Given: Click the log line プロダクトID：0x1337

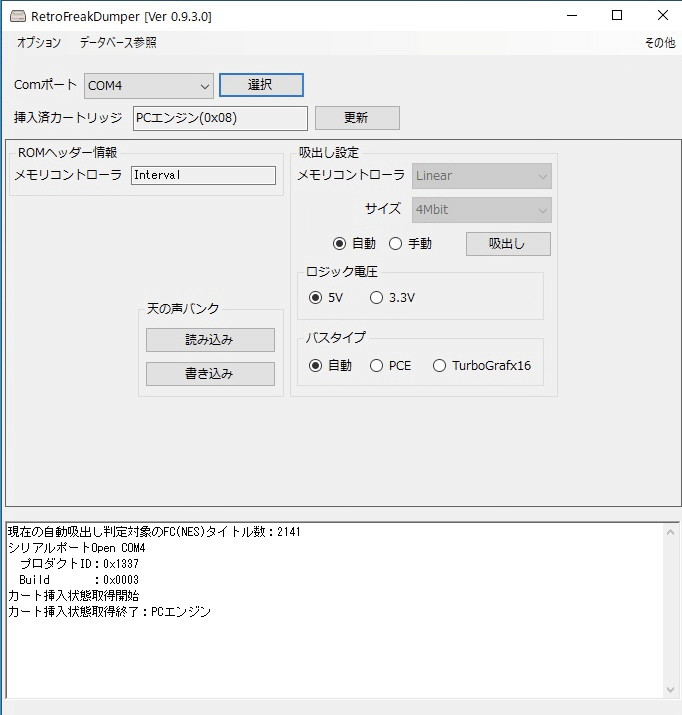Looking at the screenshot, I should (79, 564).
